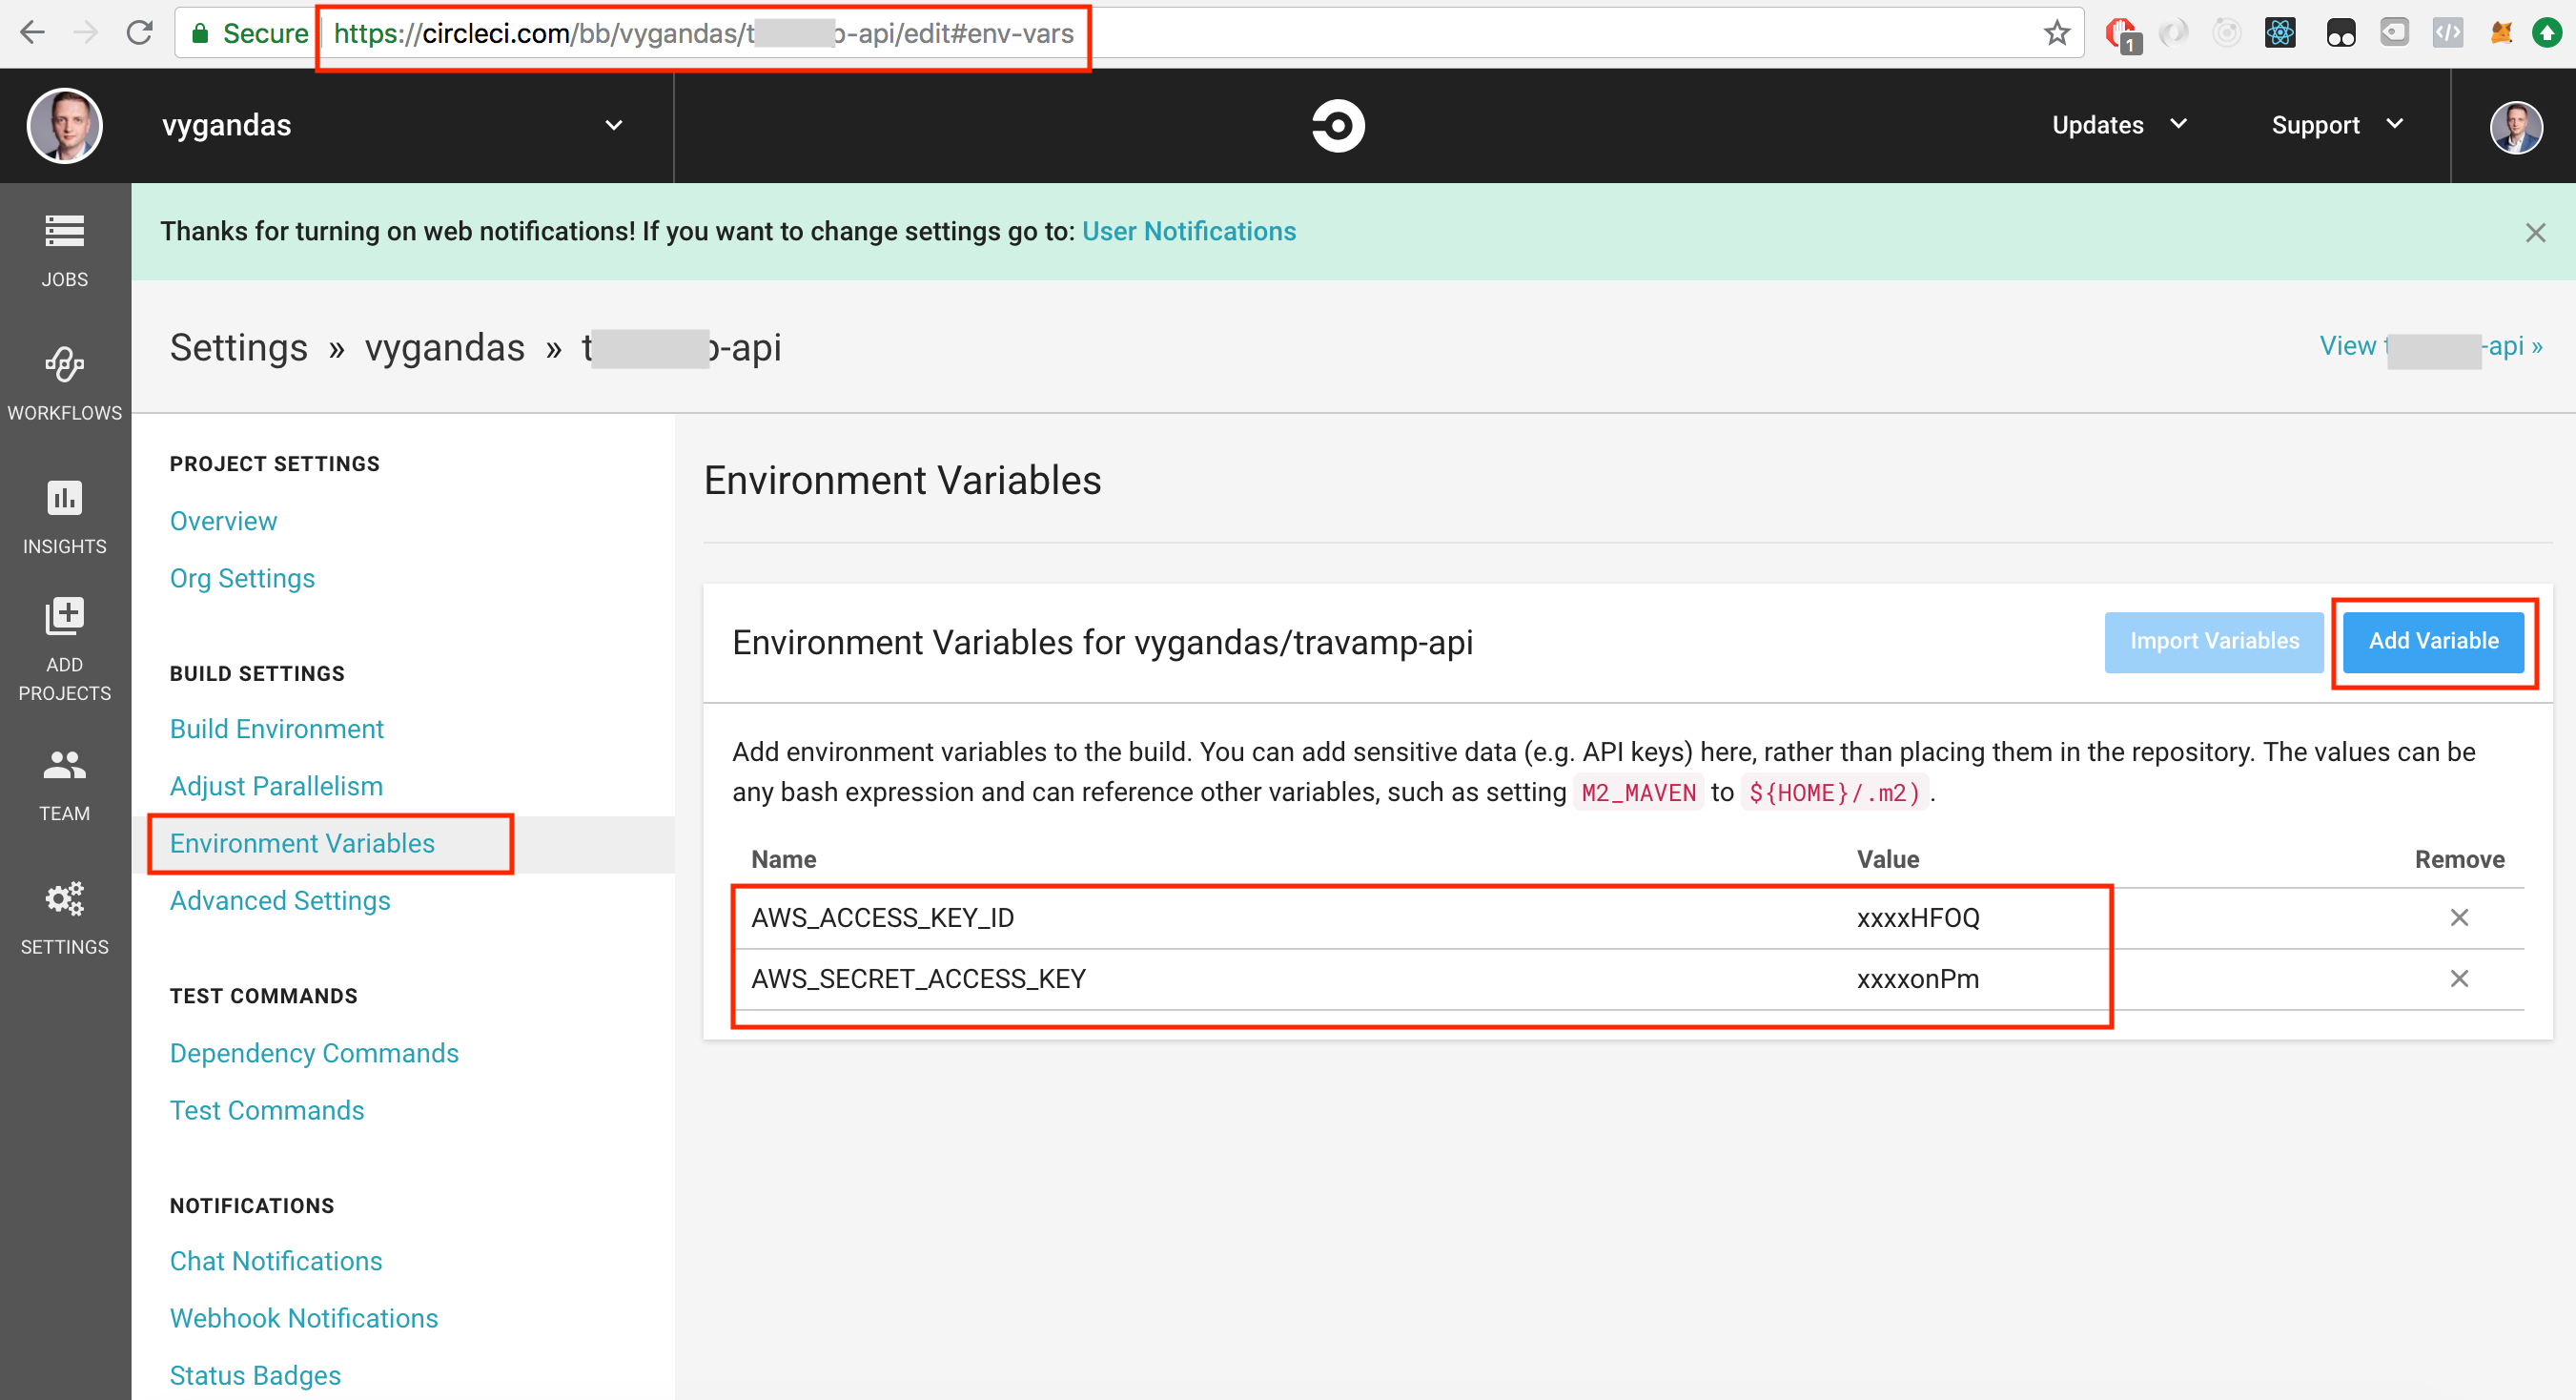Image resolution: width=2576 pixels, height=1400 pixels.
Task: Open the User Notifications link in the banner
Action: point(1188,231)
